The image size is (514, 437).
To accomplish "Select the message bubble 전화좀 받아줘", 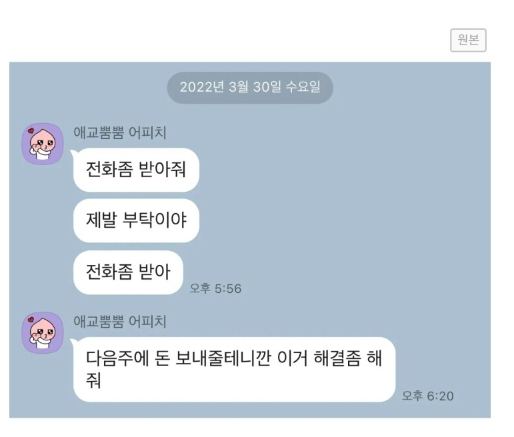I will (136, 170).
